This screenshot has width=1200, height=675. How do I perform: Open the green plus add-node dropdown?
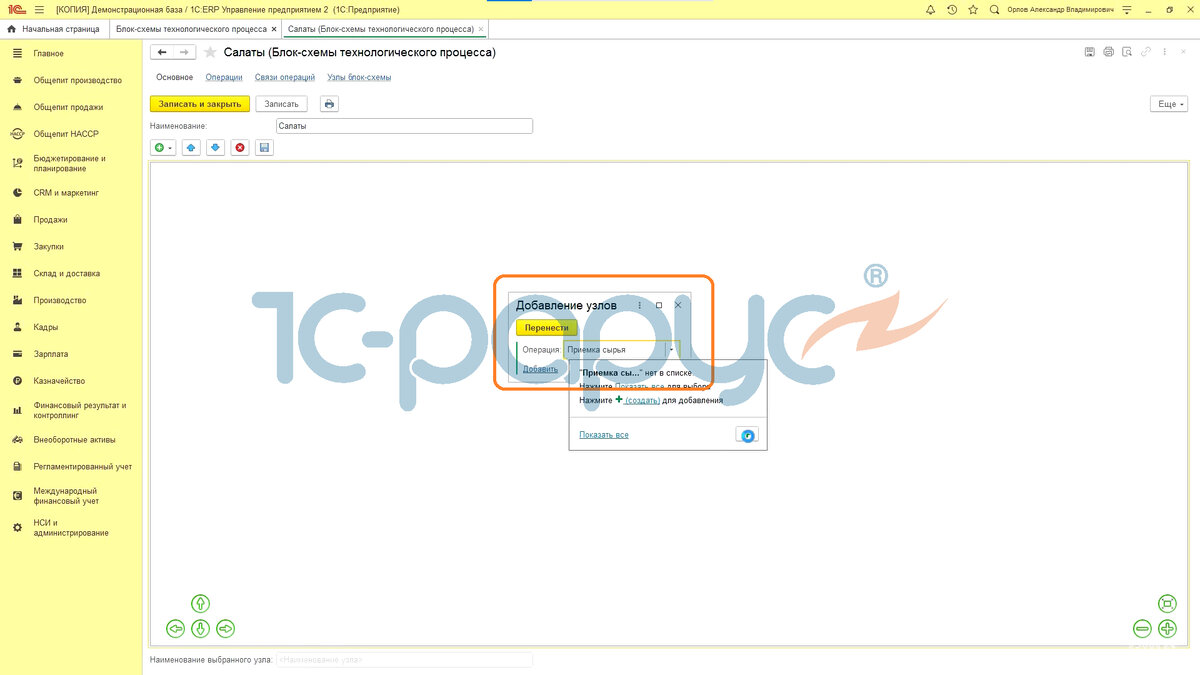point(163,148)
